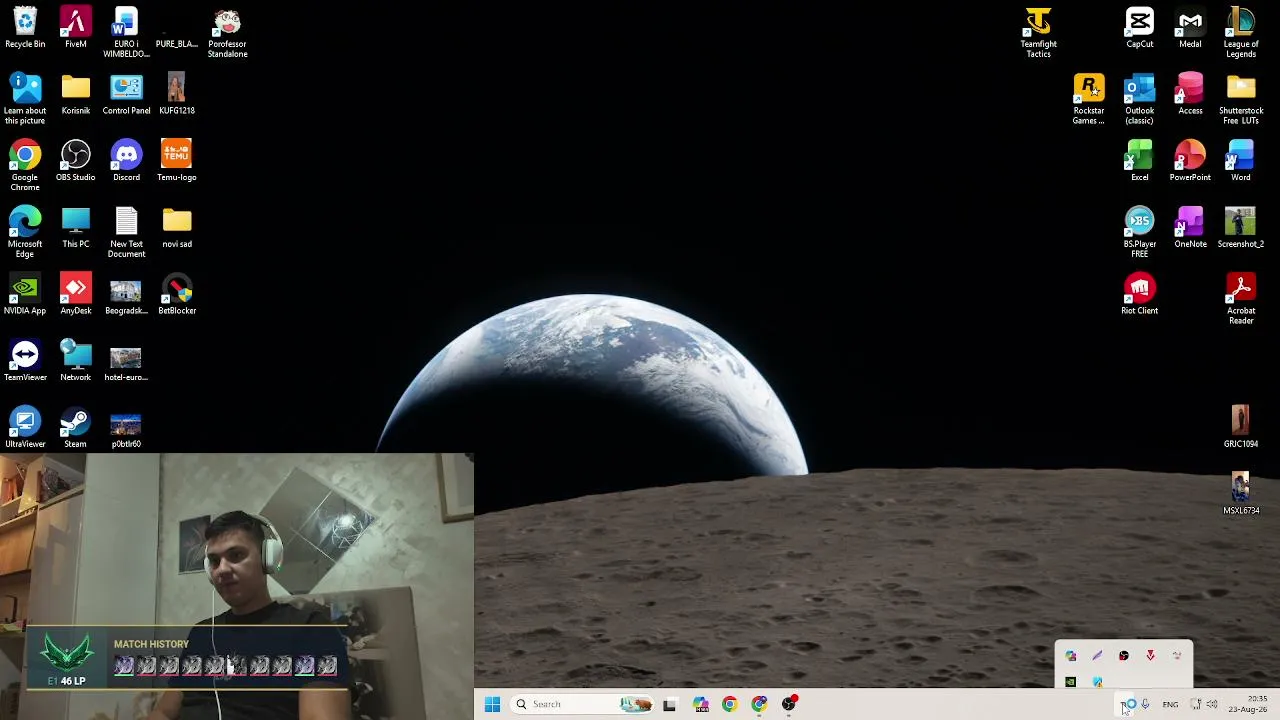Click the NVIDIA icon in the tray overflow popup
Image resolution: width=1280 pixels, height=720 pixels.
(1070, 682)
